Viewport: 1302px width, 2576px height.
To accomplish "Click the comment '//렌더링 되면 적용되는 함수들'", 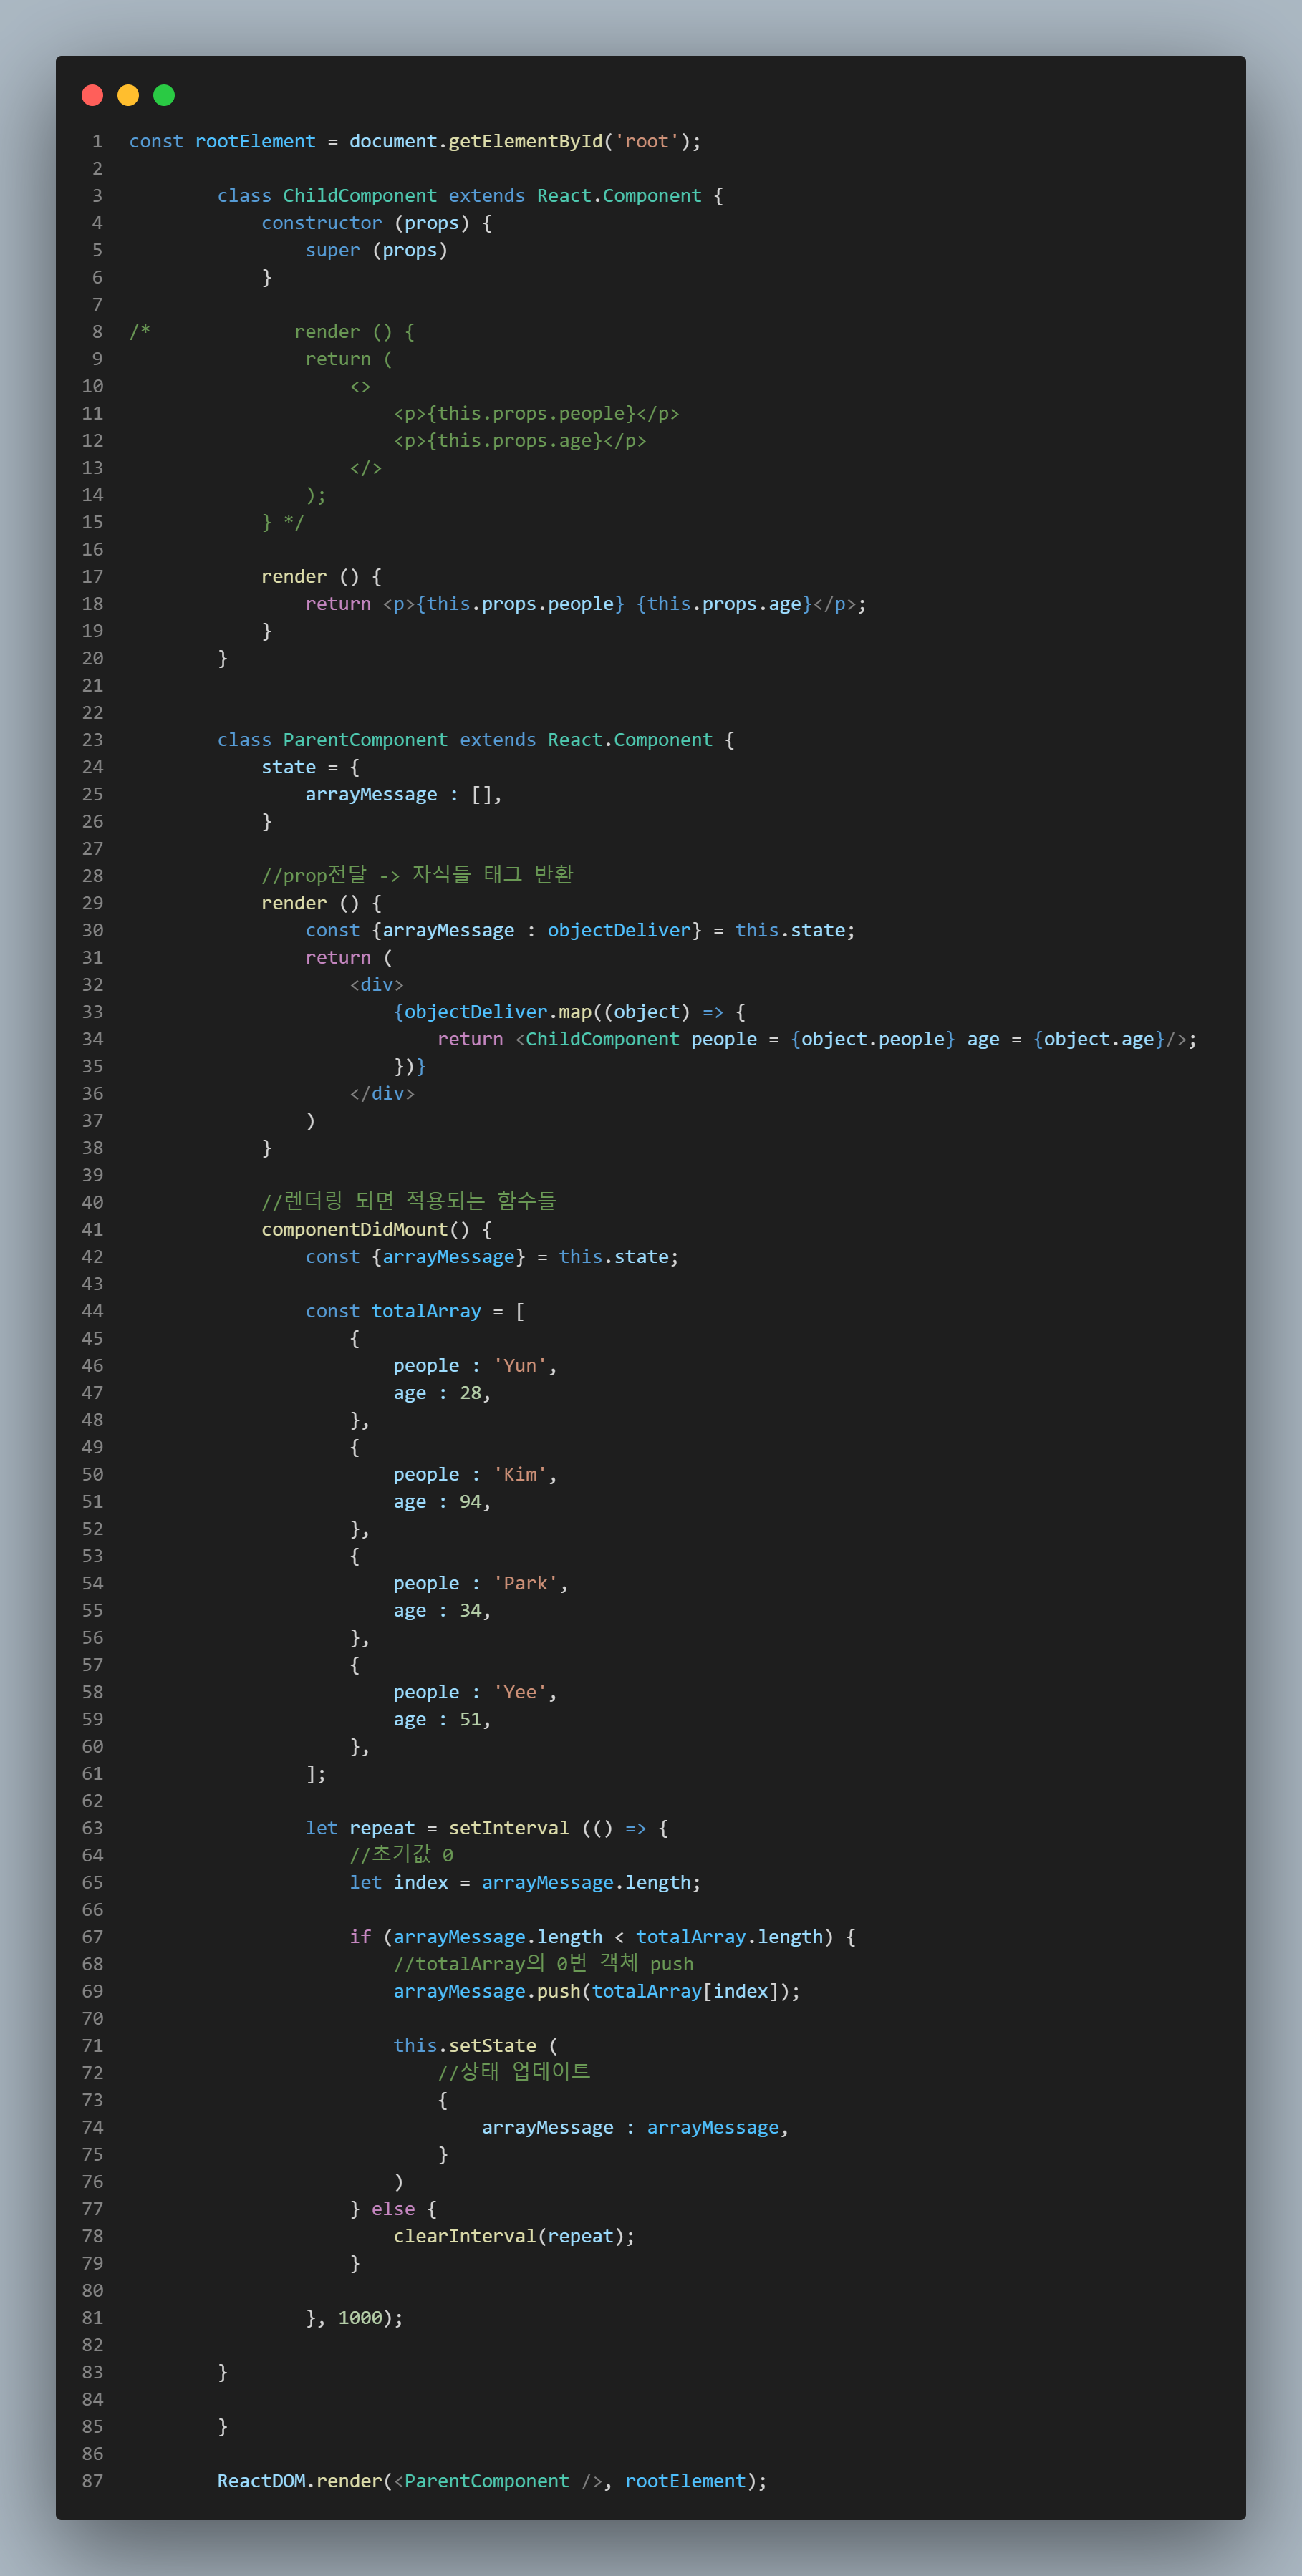I will (409, 1201).
